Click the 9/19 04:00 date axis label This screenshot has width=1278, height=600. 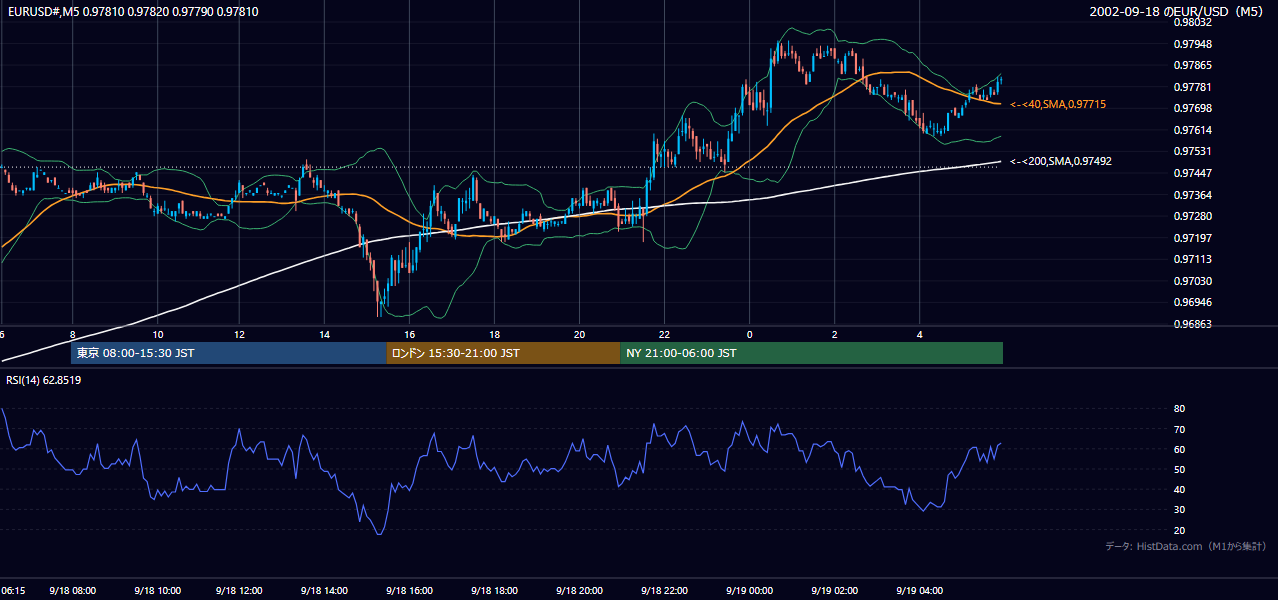click(x=918, y=591)
